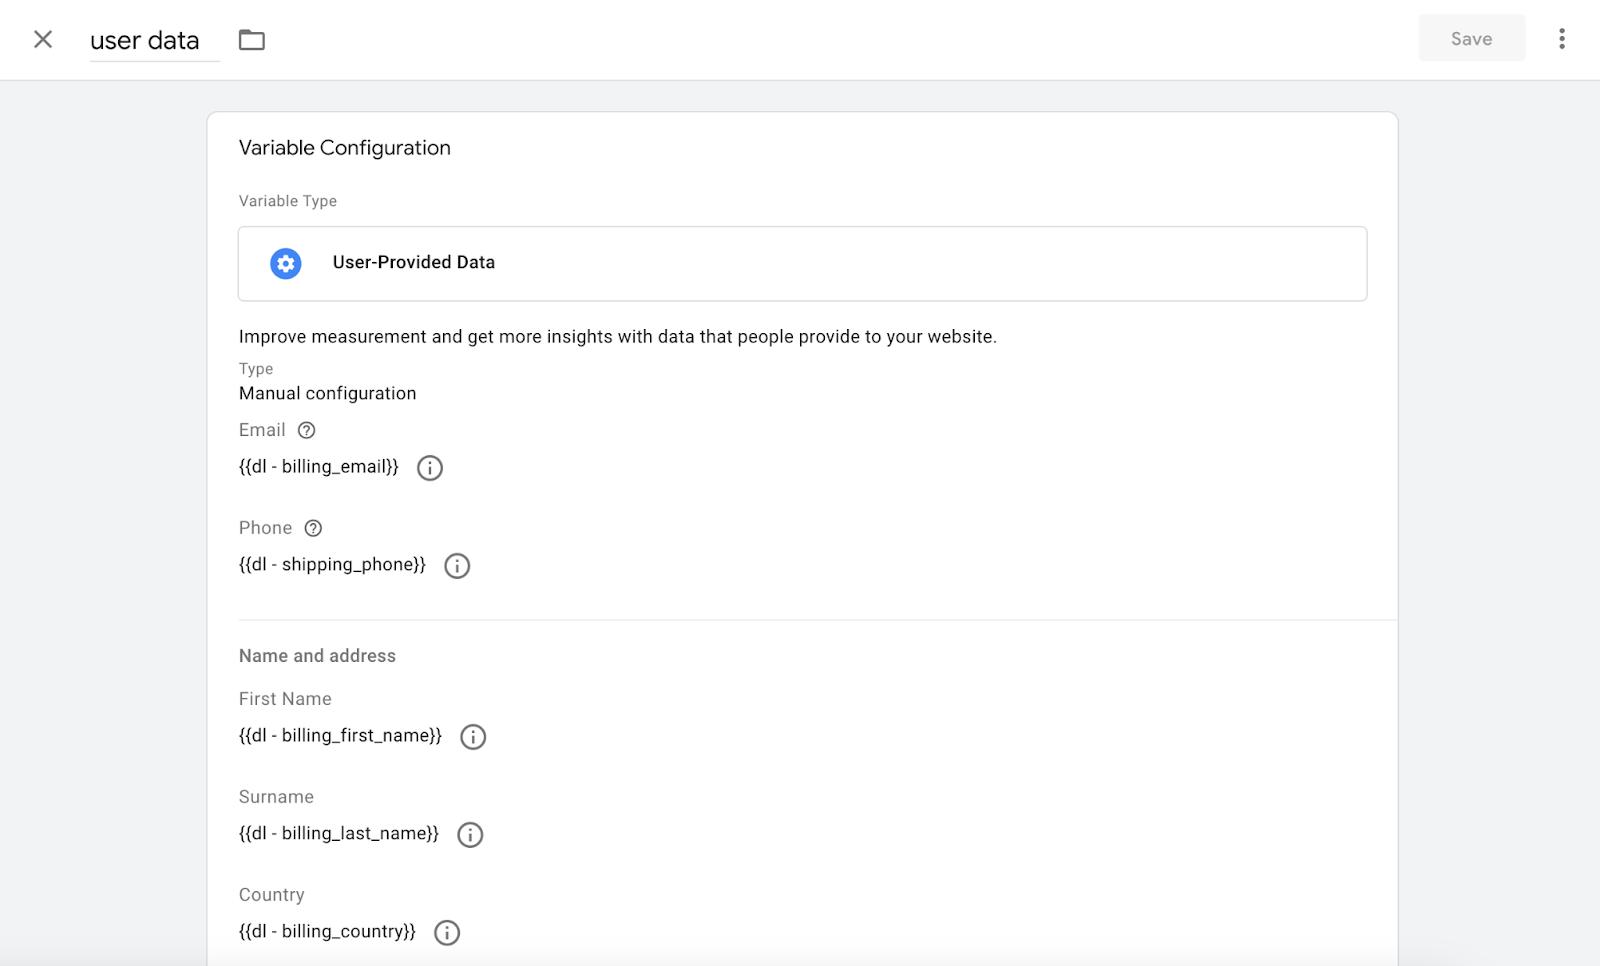Close the variable editor with the X icon
1600x966 pixels.
(x=43, y=39)
